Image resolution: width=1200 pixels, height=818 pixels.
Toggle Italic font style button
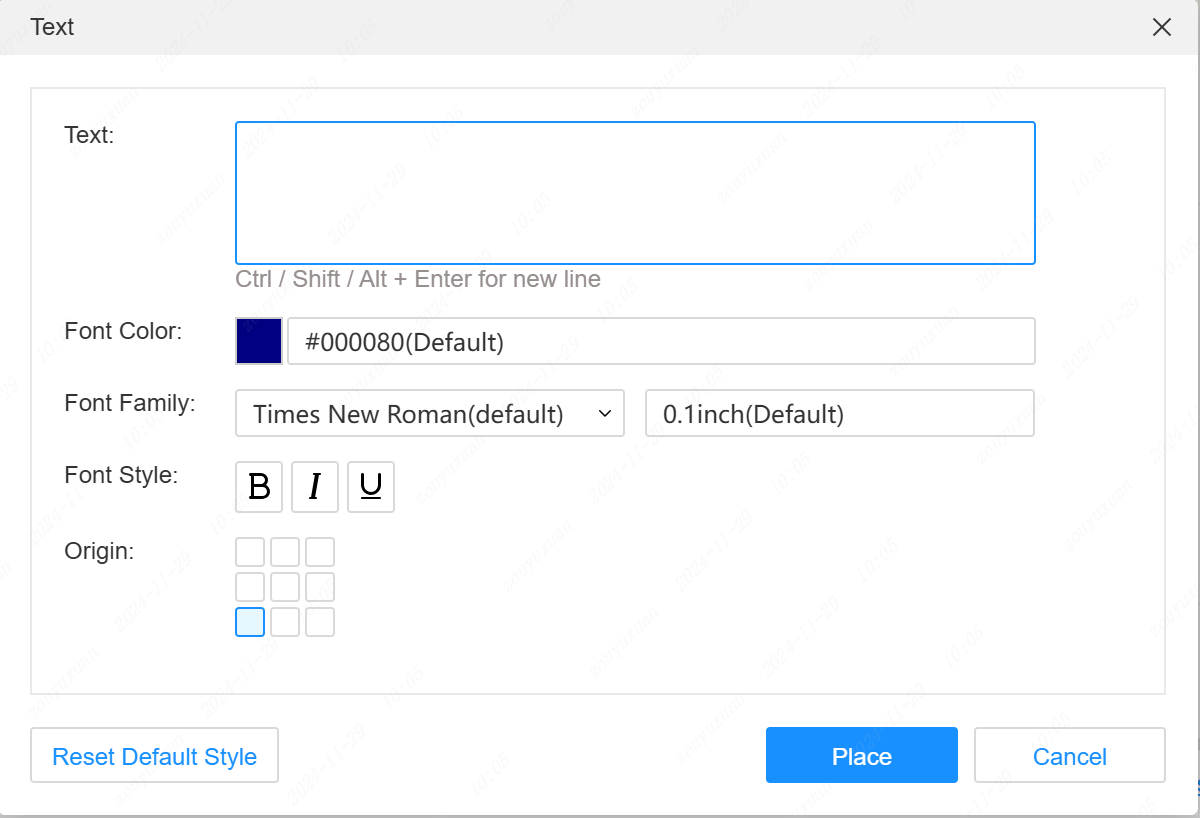click(x=315, y=487)
